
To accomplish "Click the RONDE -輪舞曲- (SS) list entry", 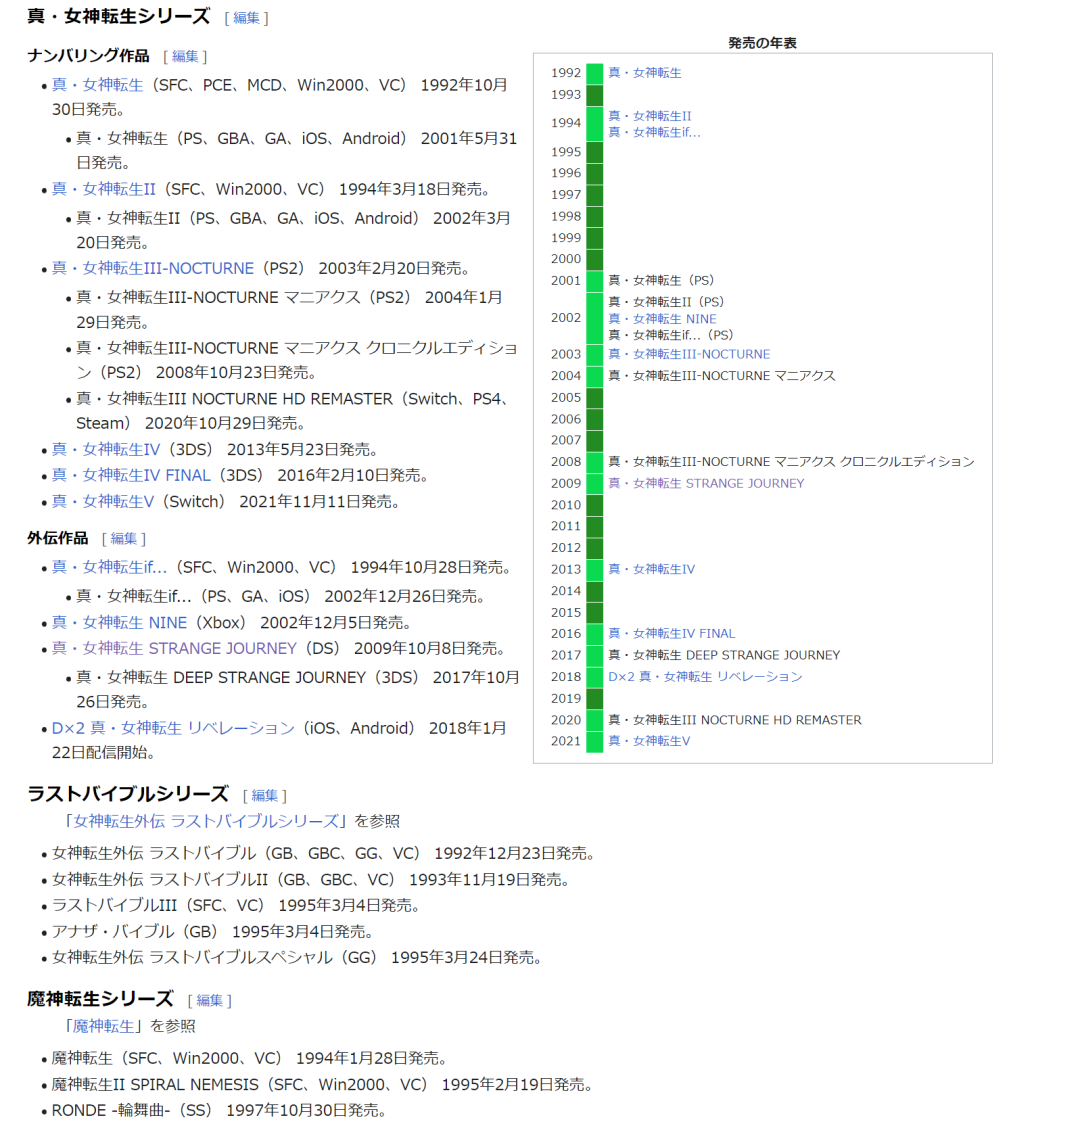I will click(219, 1110).
